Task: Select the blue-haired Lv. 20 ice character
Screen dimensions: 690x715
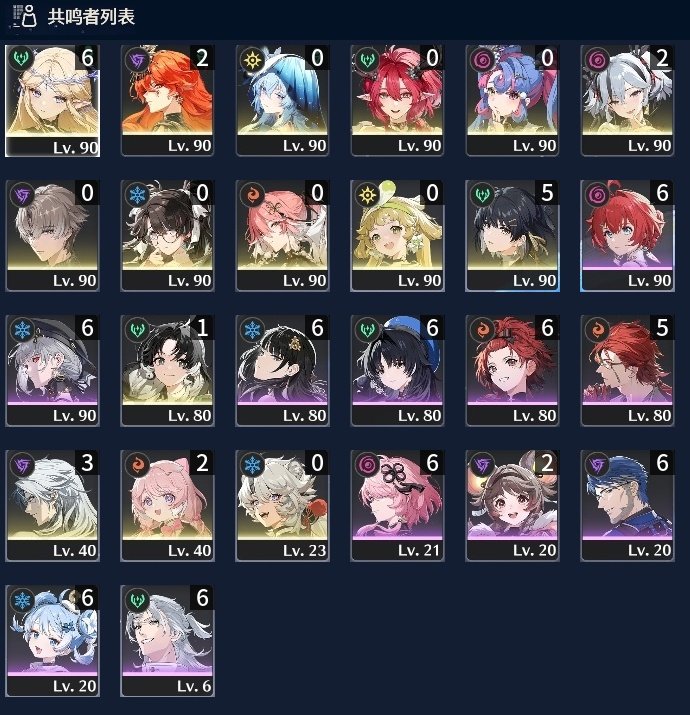Action: 52,641
